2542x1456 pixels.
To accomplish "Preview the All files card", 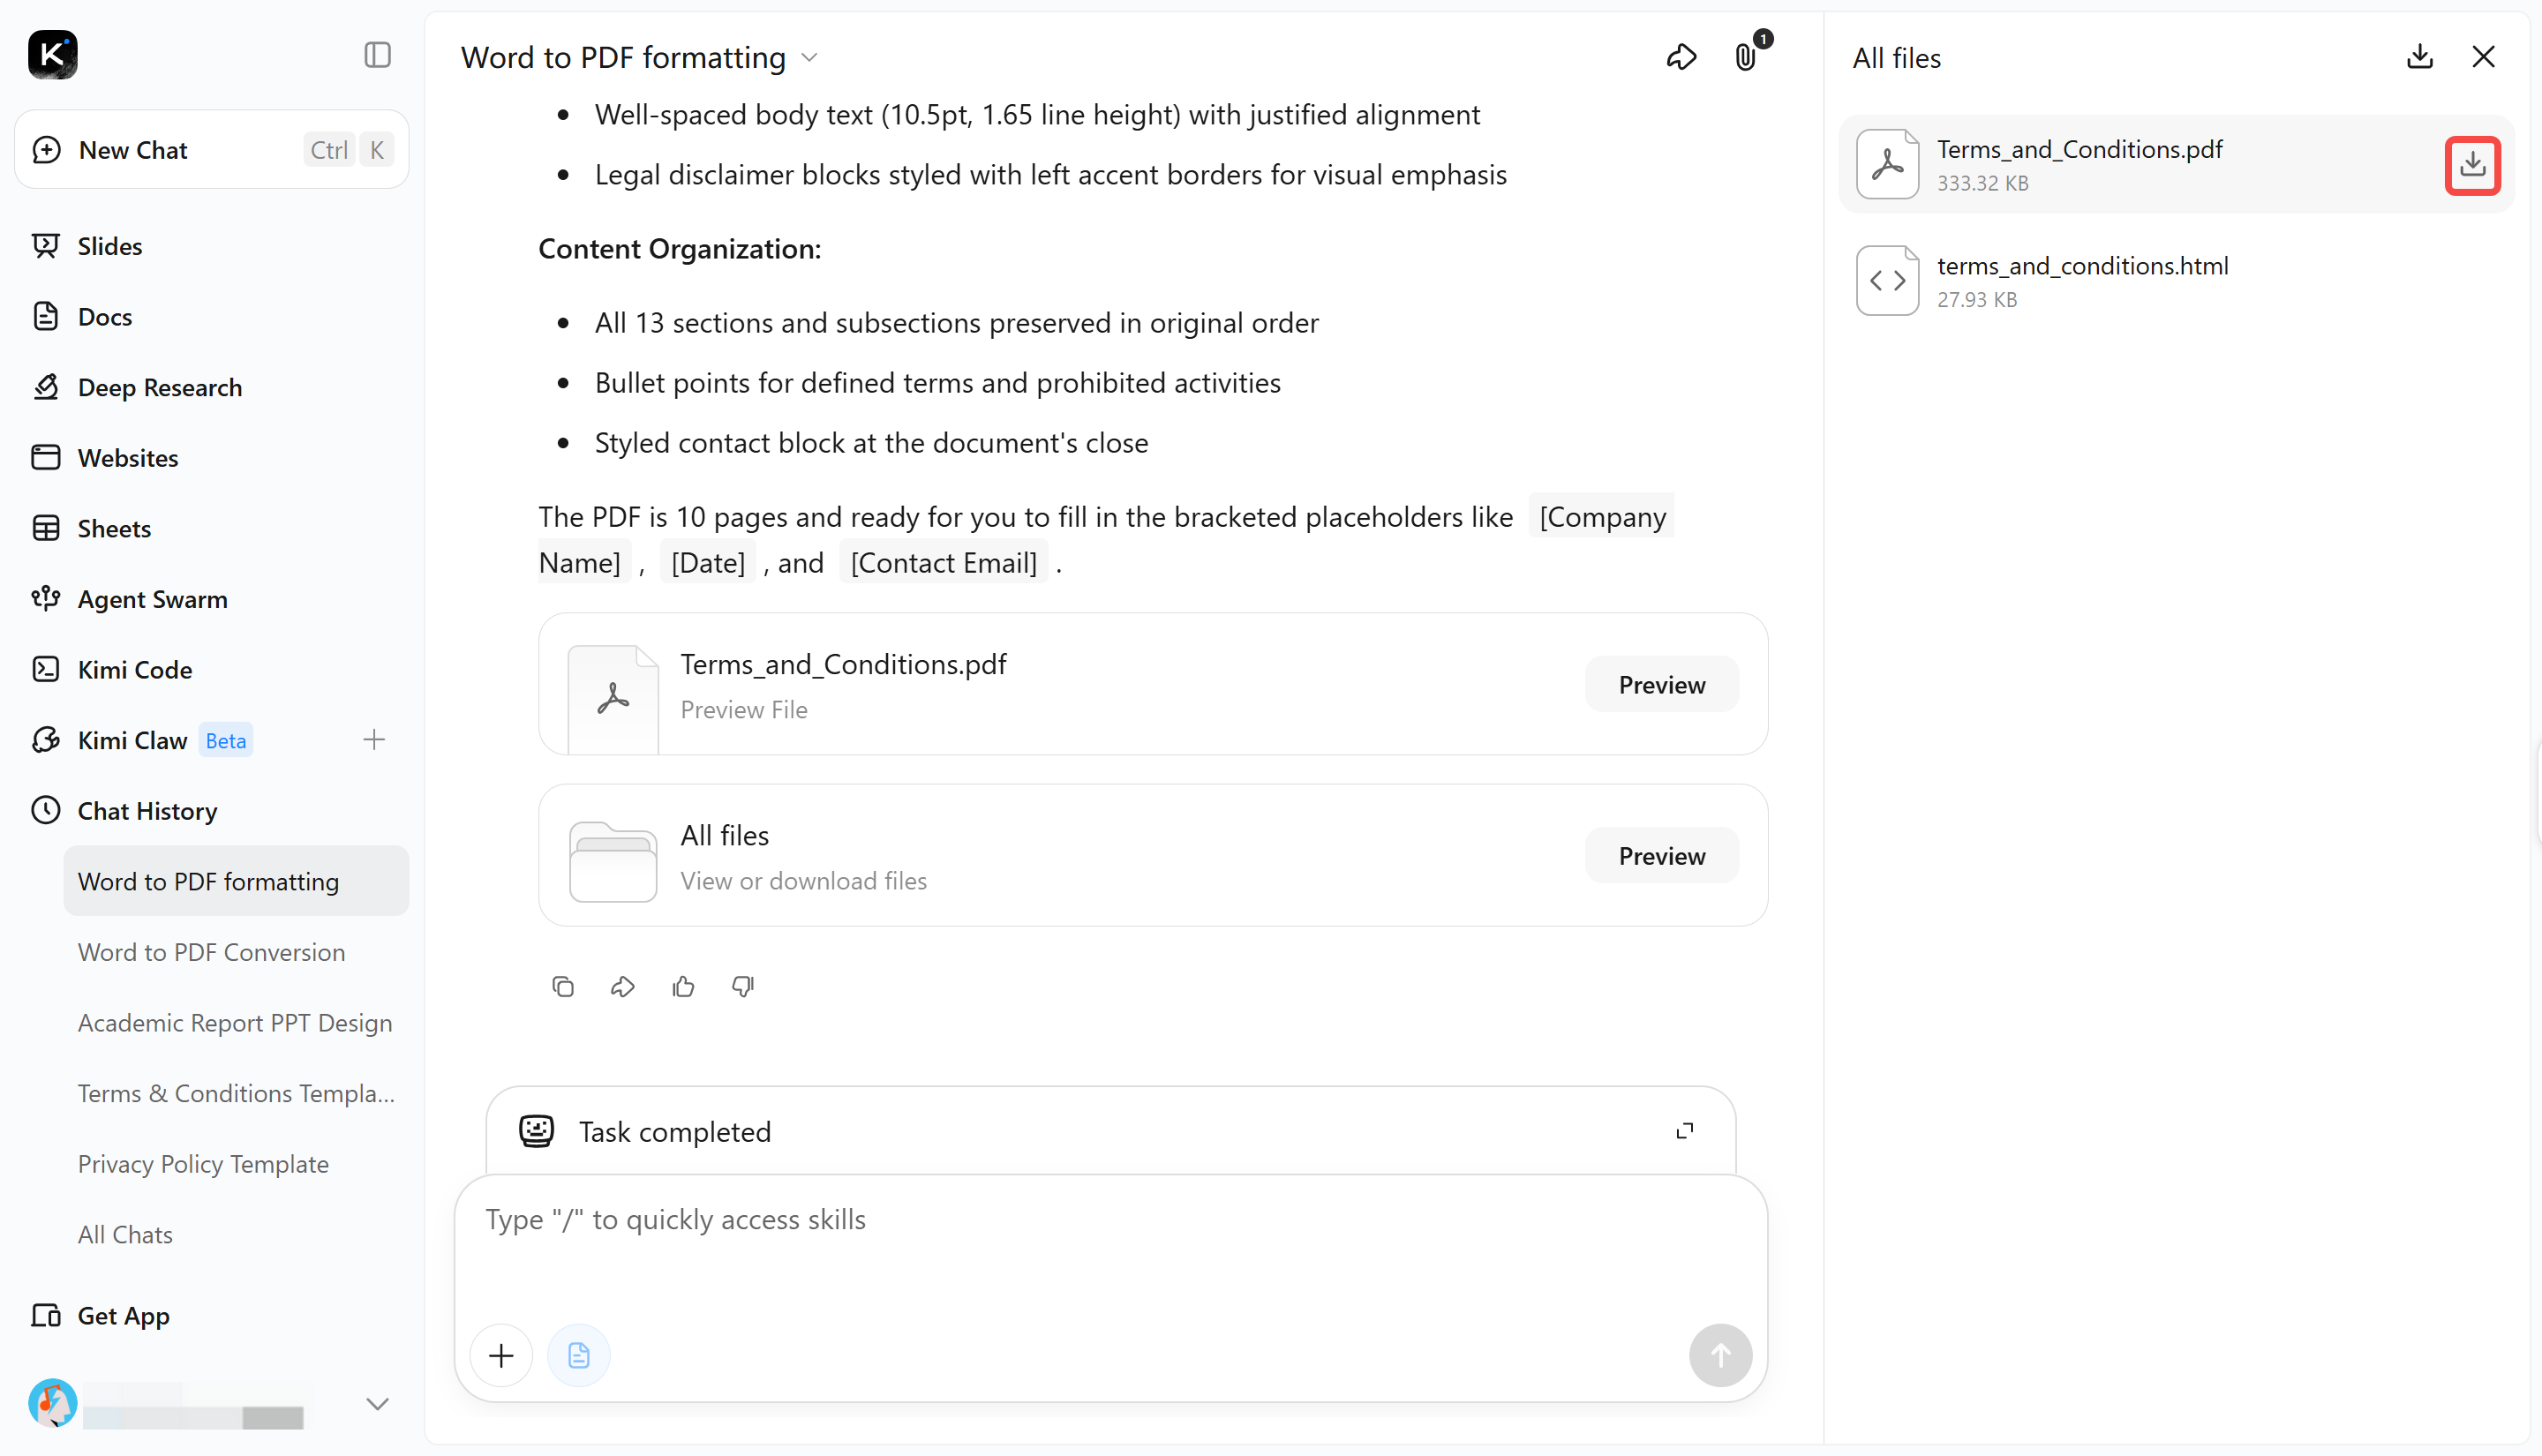I will [x=1661, y=856].
